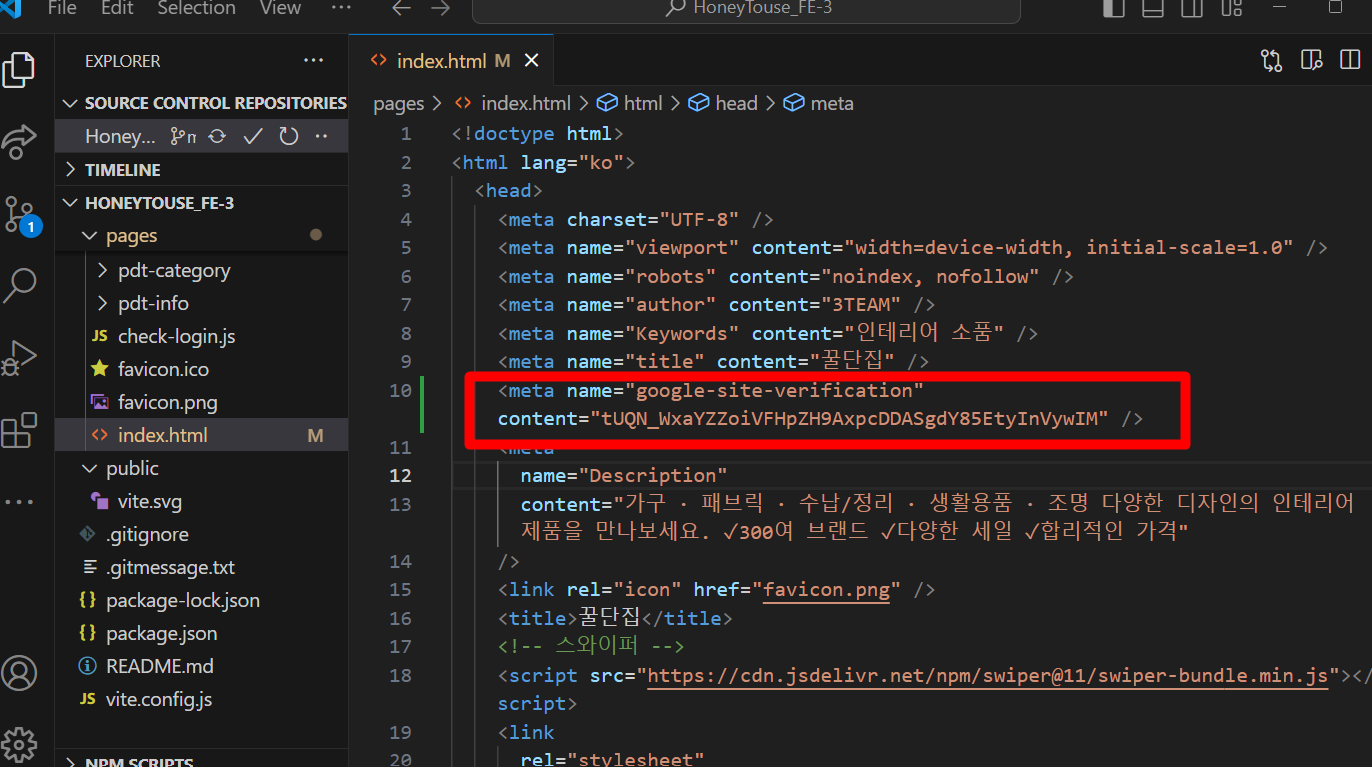
Task: Close the index.html tab
Action: [532, 61]
